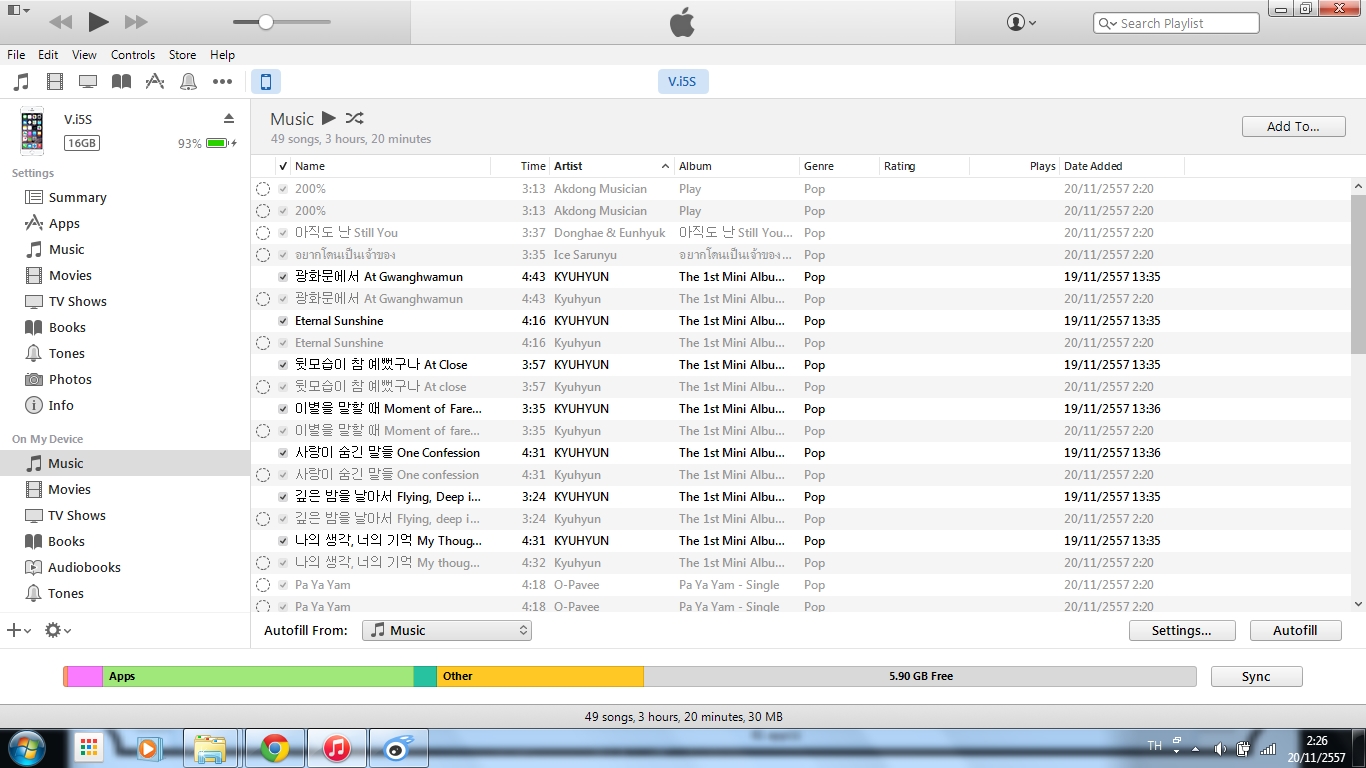Adjust the volume slider knob
Image resolution: width=1366 pixels, height=768 pixels.
click(266, 22)
